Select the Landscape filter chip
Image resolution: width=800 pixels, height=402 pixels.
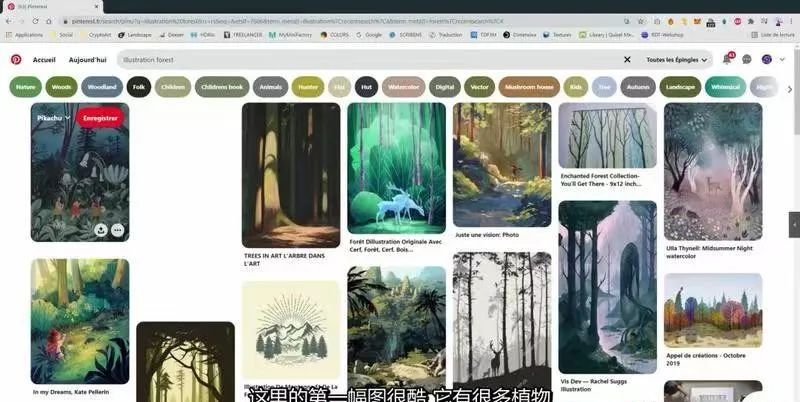680,87
